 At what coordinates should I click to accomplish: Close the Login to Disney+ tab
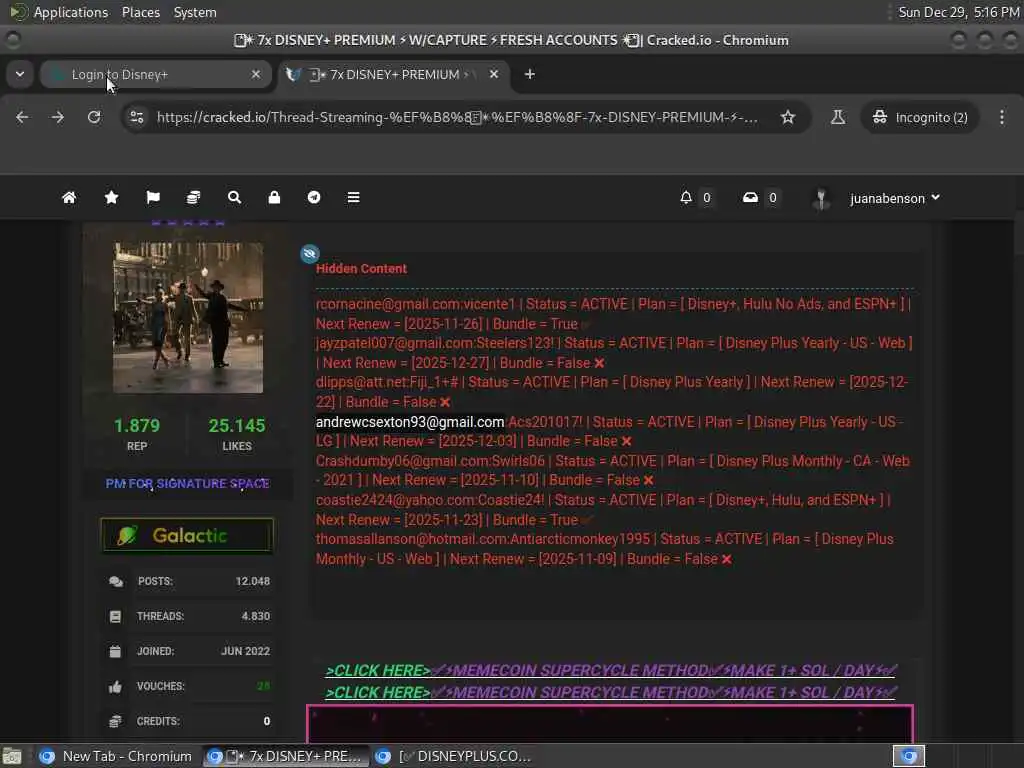click(x=256, y=74)
